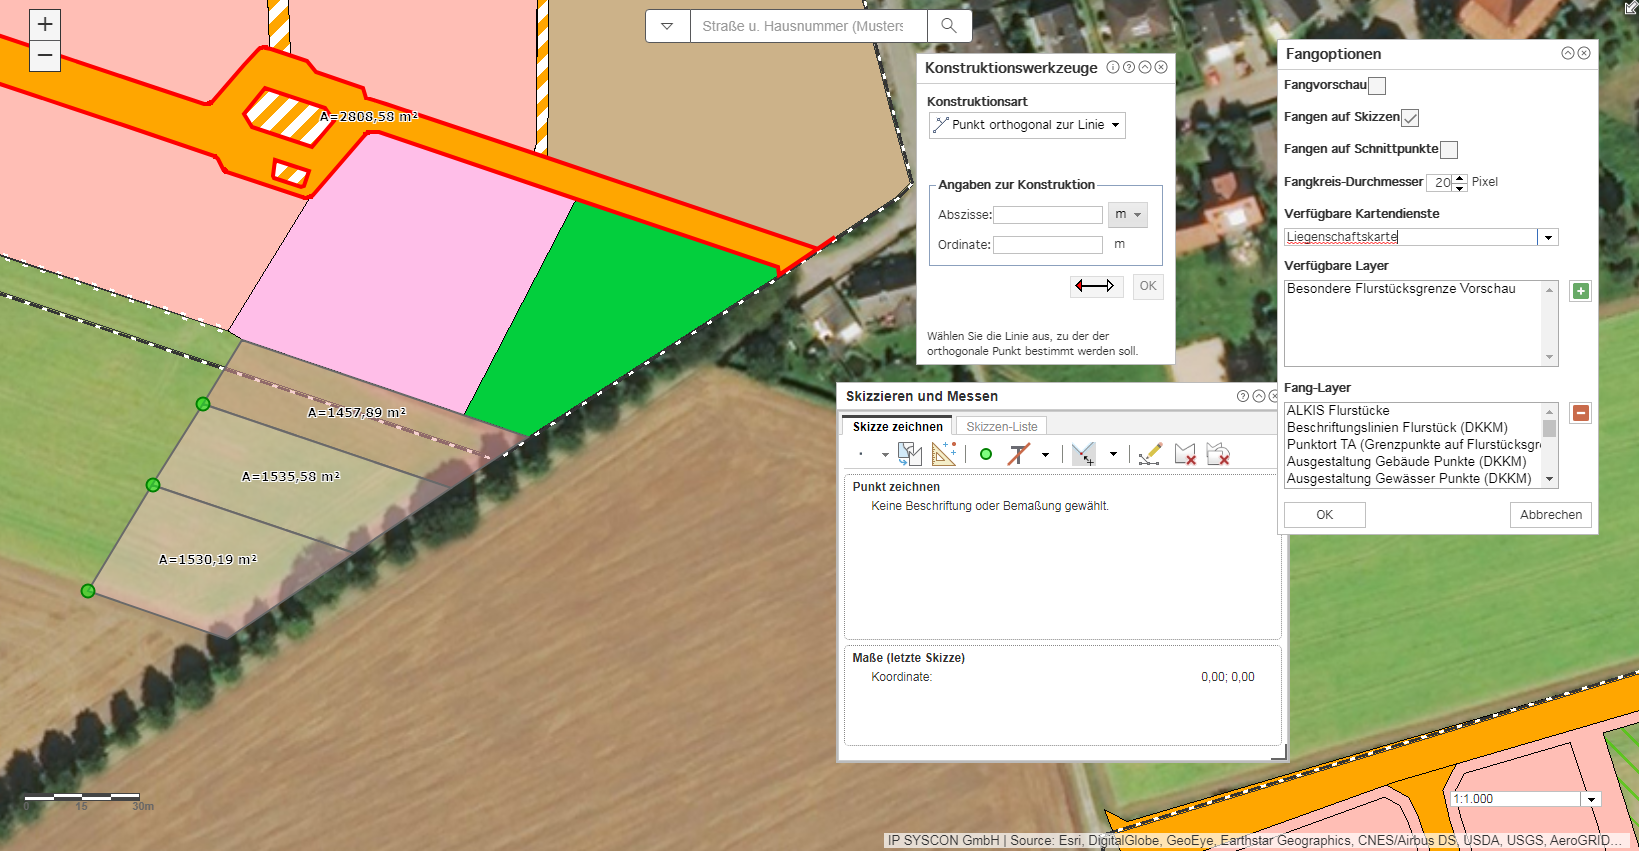
Task: Click into the Abszisse input field
Action: (1047, 215)
